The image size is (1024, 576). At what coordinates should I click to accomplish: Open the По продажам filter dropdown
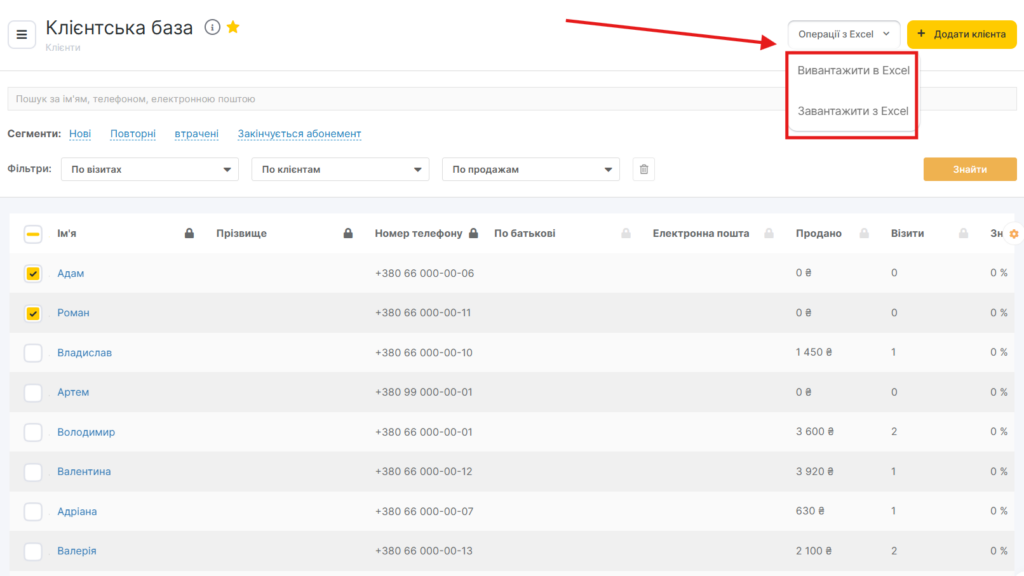pos(530,170)
